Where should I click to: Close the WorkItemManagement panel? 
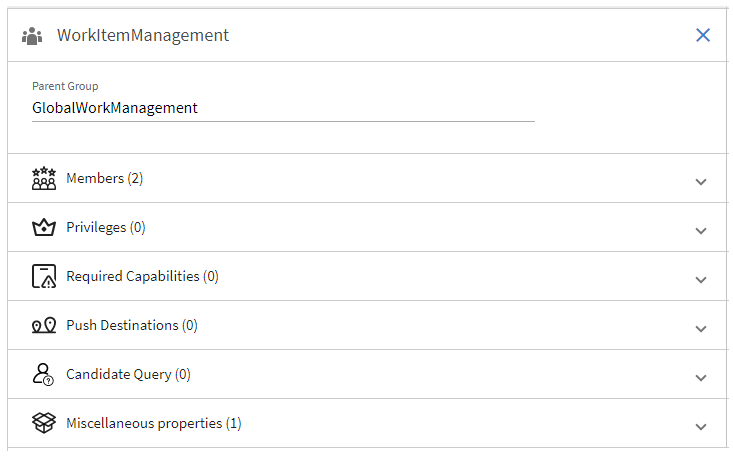703,35
